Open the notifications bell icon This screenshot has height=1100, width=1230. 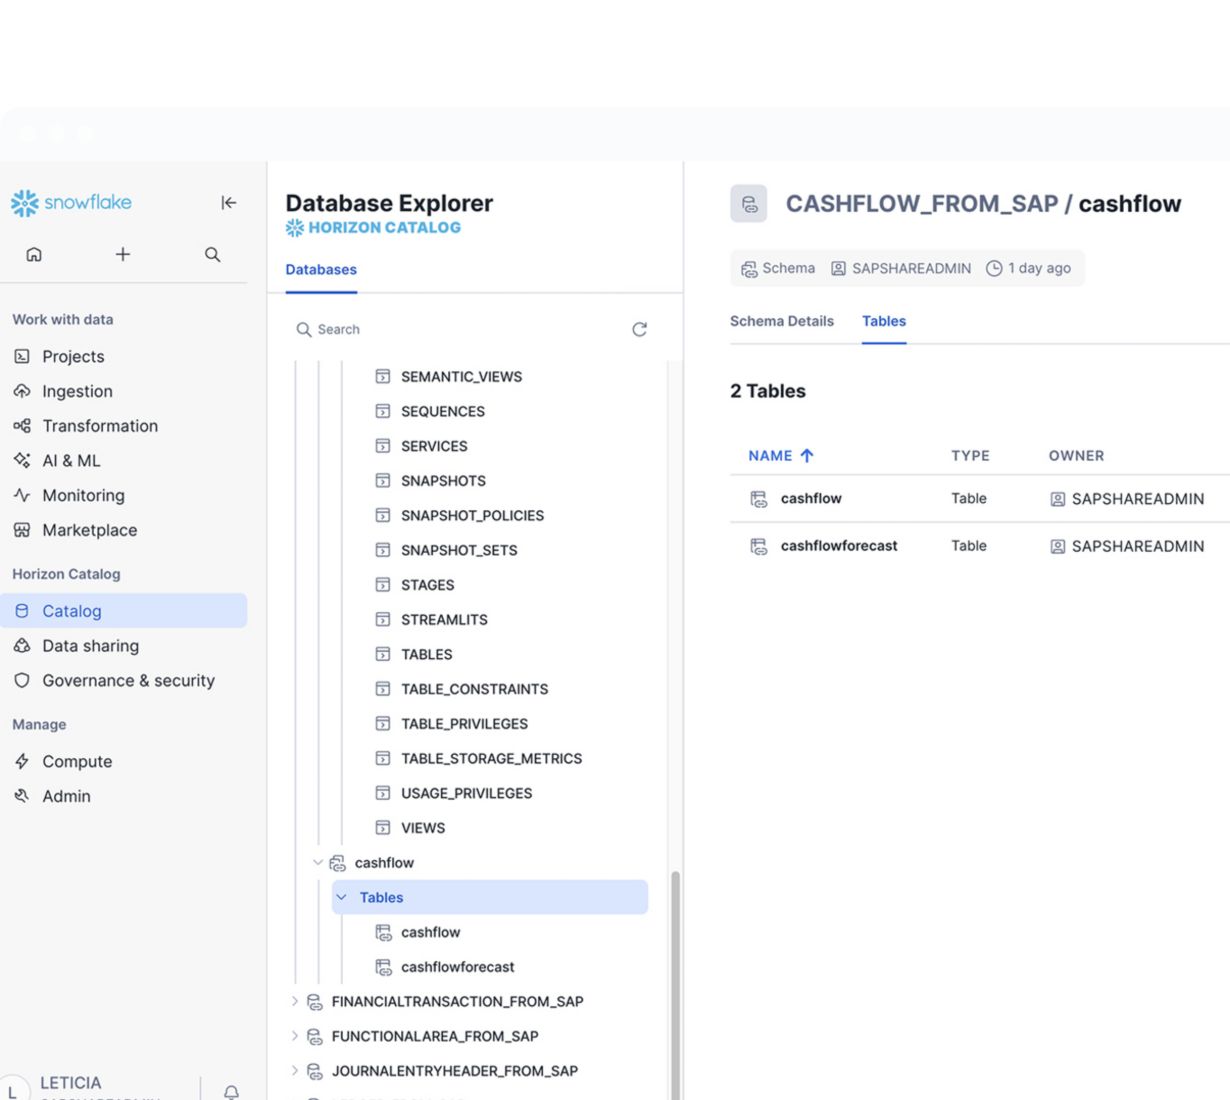pyautogui.click(x=231, y=1091)
